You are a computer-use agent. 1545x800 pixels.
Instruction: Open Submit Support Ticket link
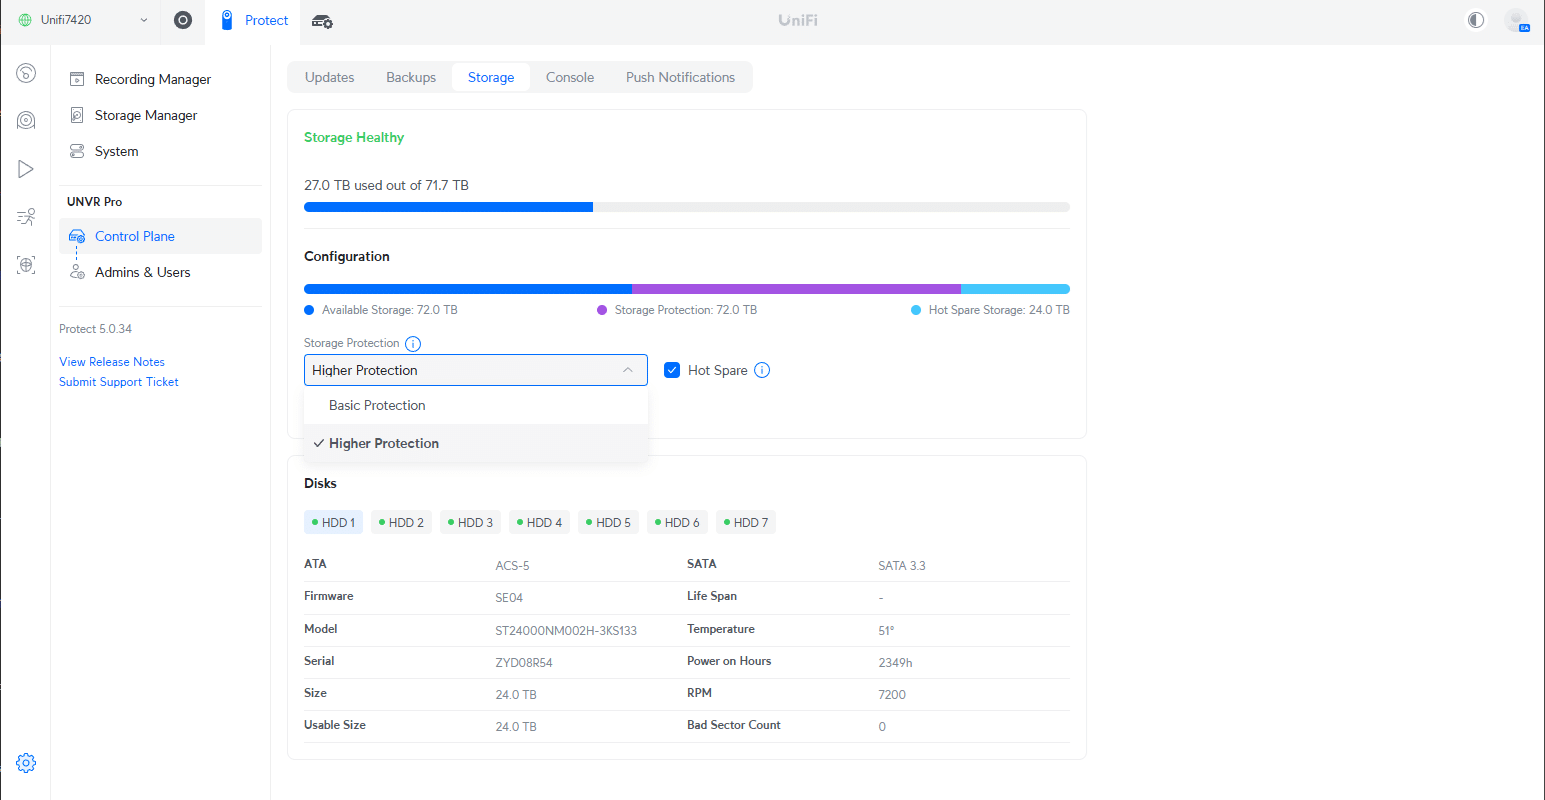tap(119, 382)
